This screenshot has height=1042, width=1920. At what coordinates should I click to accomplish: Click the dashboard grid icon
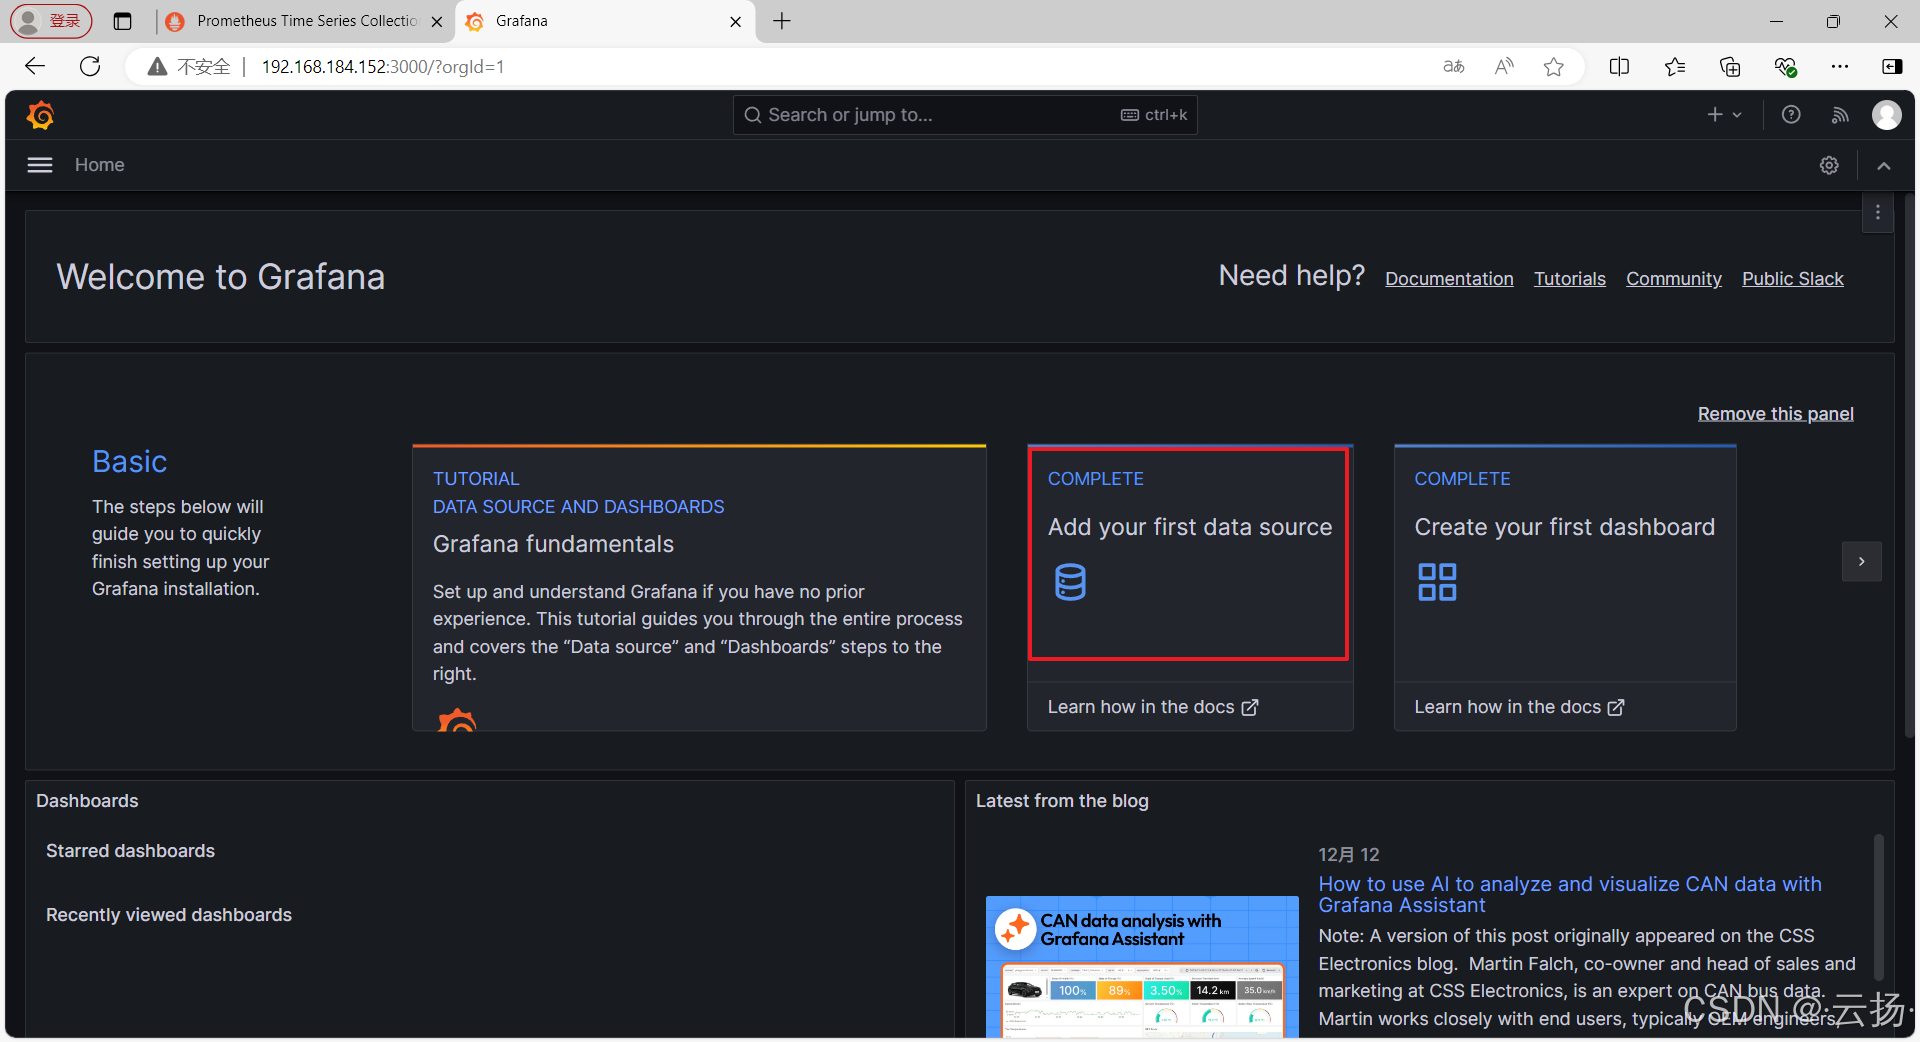coord(1437,582)
